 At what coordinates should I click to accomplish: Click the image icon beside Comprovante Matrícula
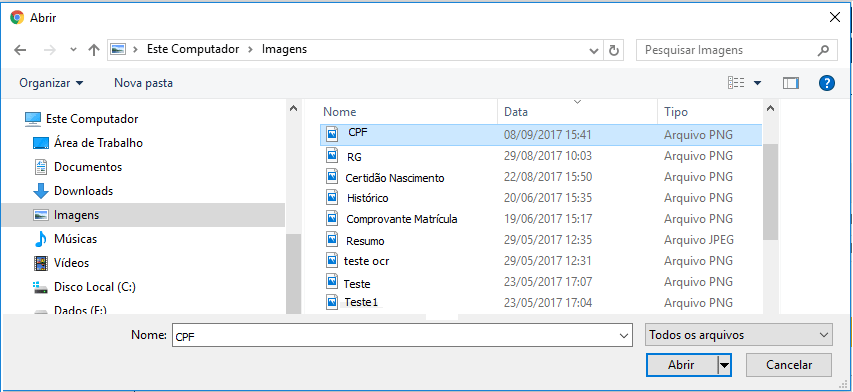pyautogui.click(x=333, y=219)
